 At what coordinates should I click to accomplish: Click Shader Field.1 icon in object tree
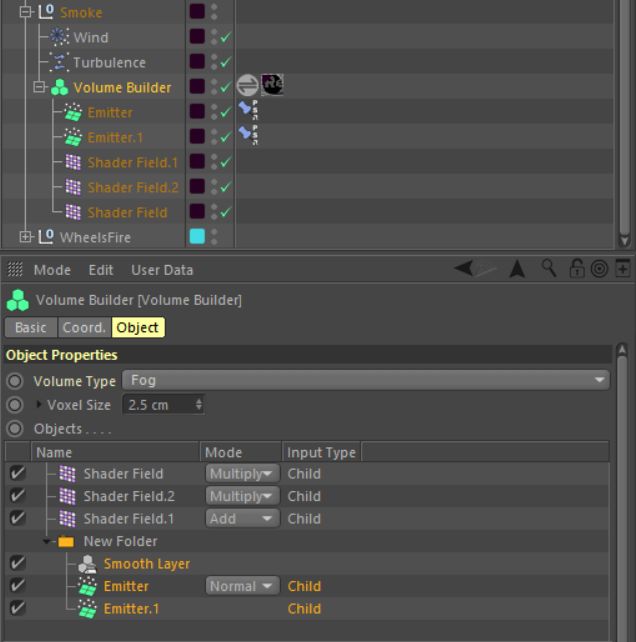[x=73, y=162]
